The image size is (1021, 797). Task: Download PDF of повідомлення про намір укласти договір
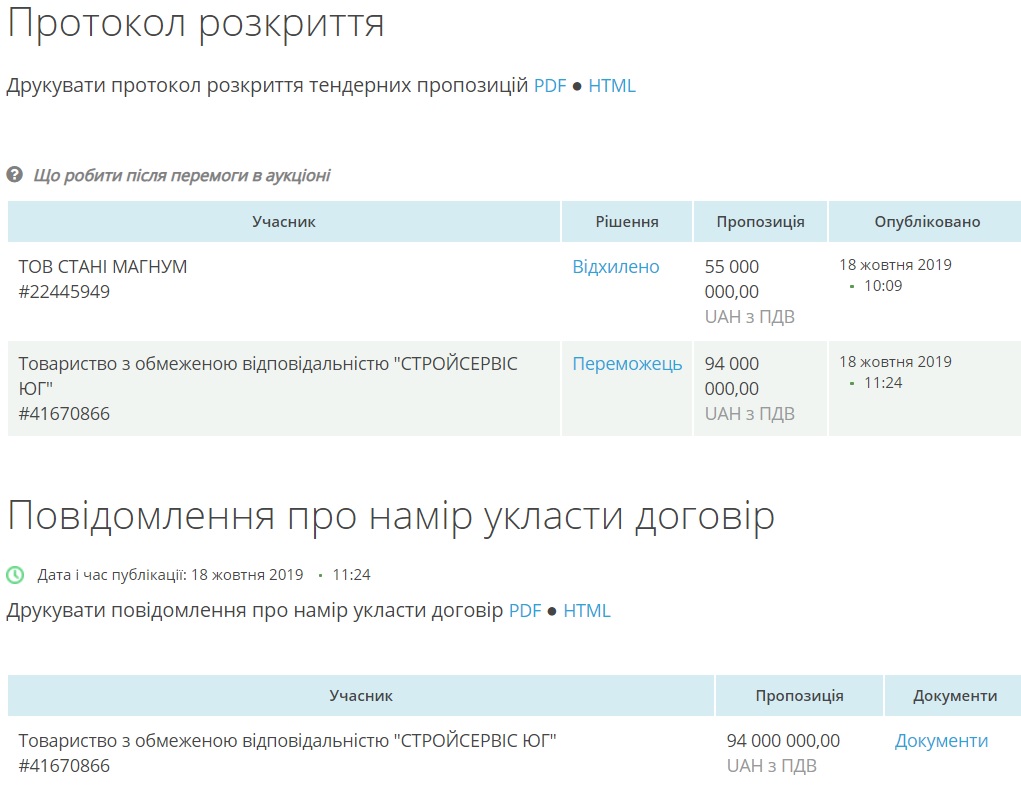(525, 611)
